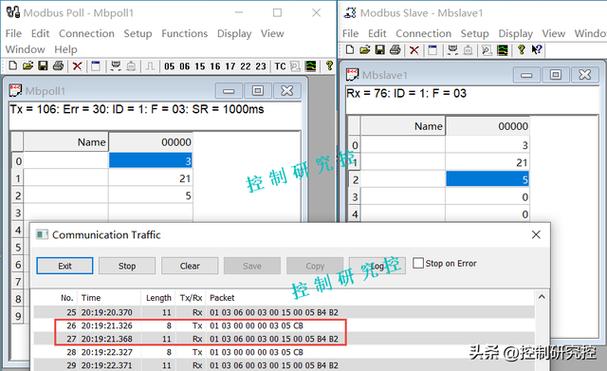Click red X delete icon in Modbus Poll toolbar
607x371 pixels.
[77, 66]
